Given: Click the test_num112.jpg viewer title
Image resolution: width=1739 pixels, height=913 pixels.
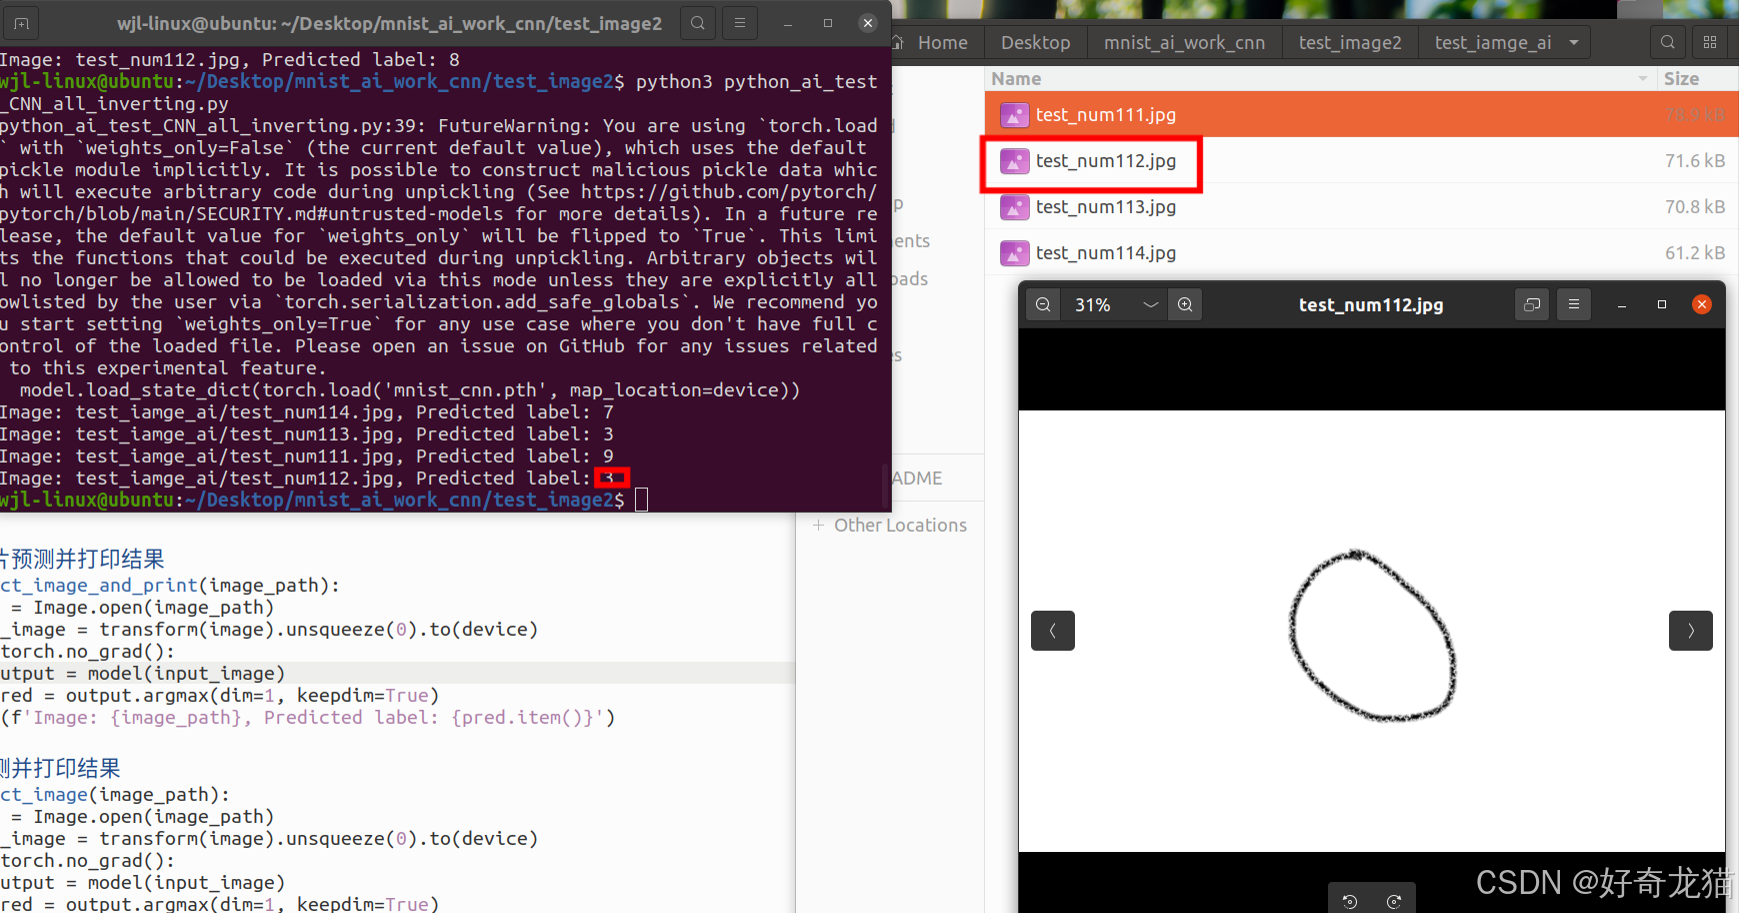Looking at the screenshot, I should [1371, 305].
